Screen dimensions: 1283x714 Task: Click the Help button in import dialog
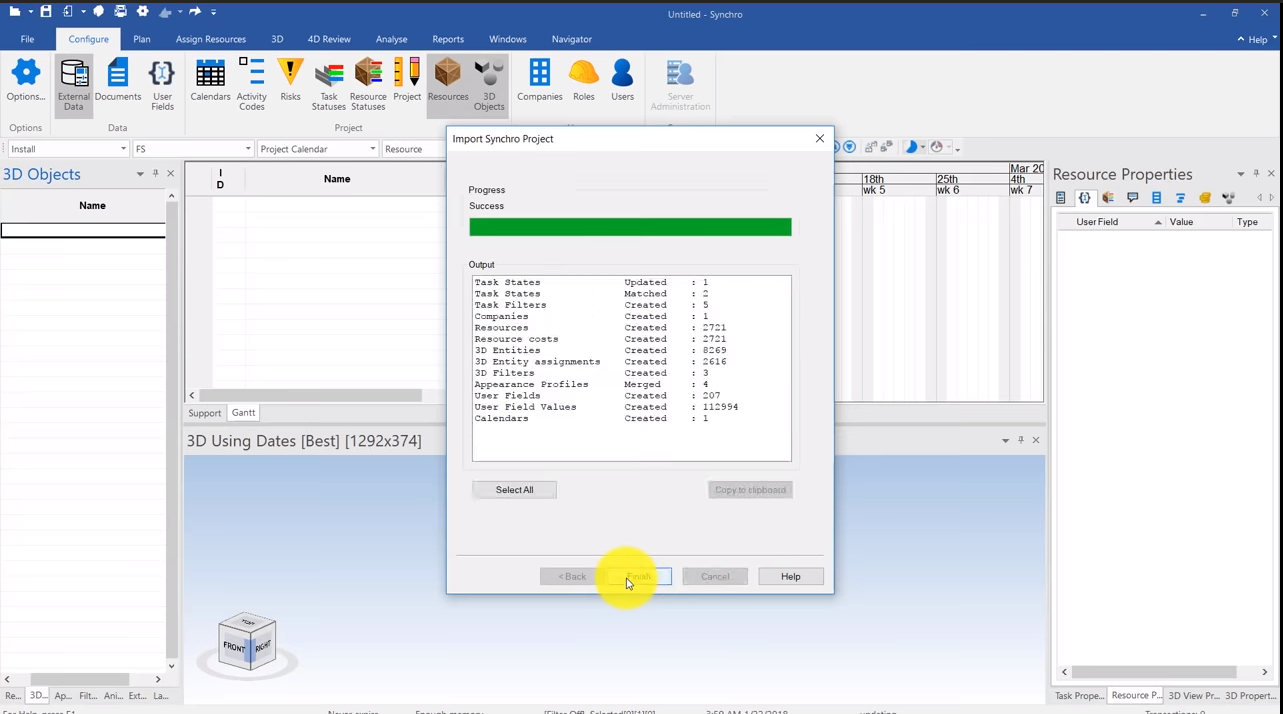791,576
